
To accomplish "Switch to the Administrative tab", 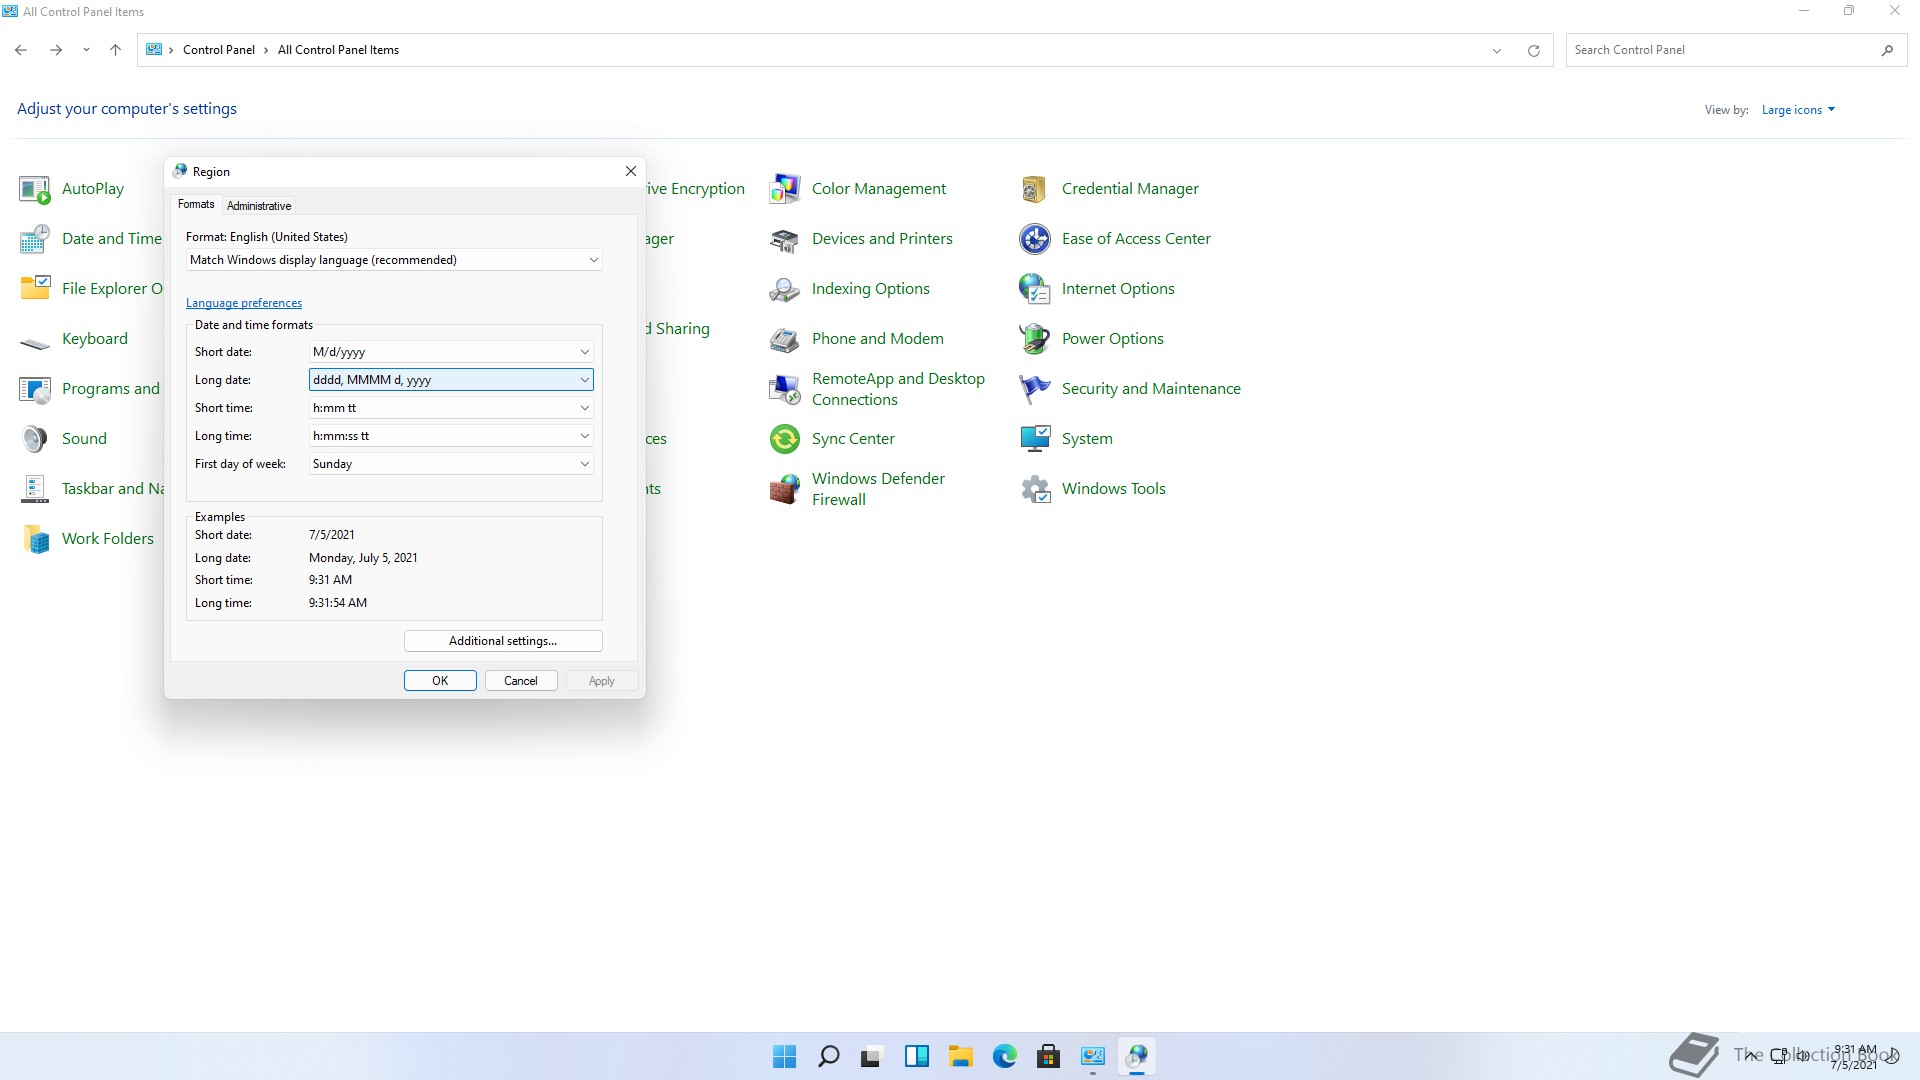I will coord(259,206).
